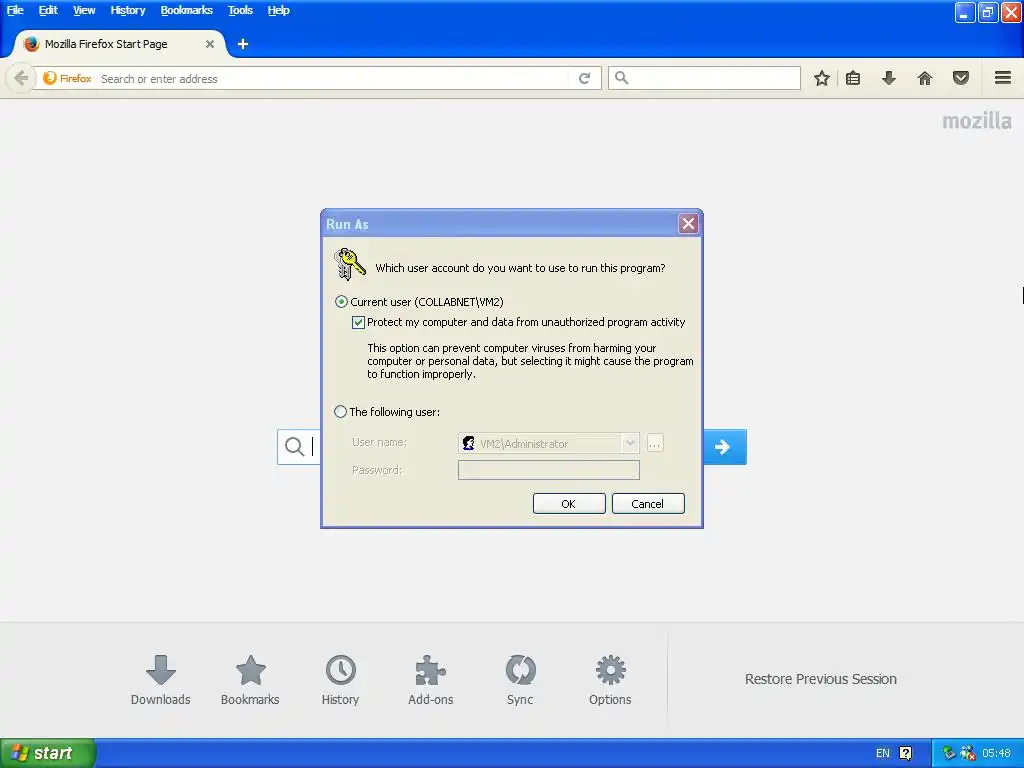Select The following user radio option
This screenshot has height=768, width=1024.
click(340, 411)
